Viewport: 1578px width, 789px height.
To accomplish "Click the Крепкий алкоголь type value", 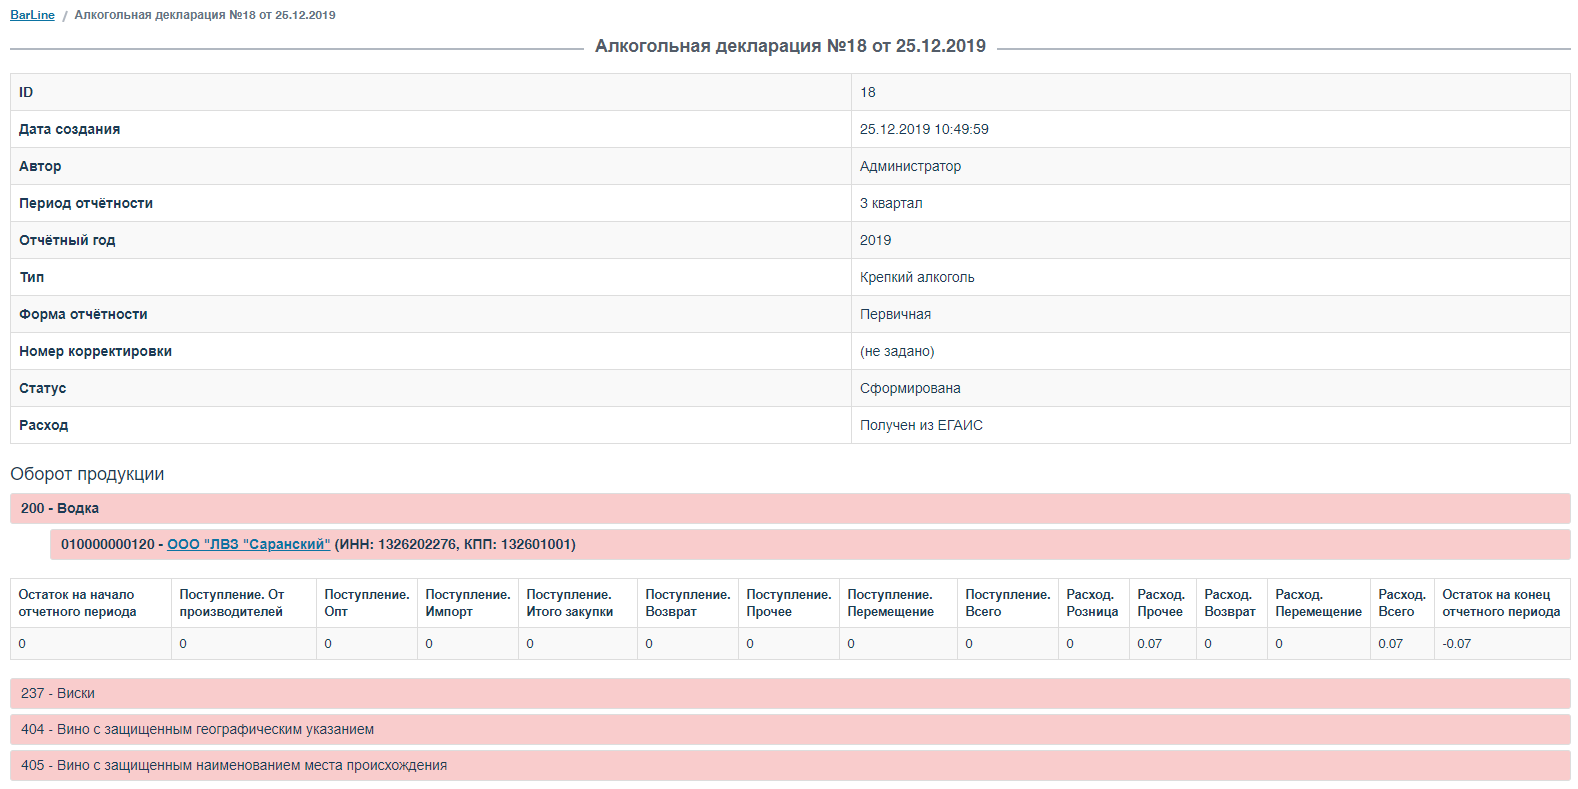I will coord(917,277).
